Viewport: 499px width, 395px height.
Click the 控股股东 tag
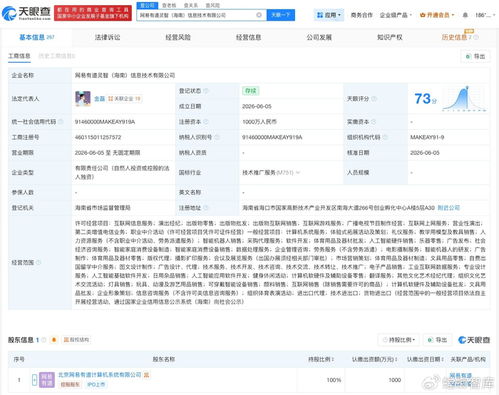click(x=70, y=385)
